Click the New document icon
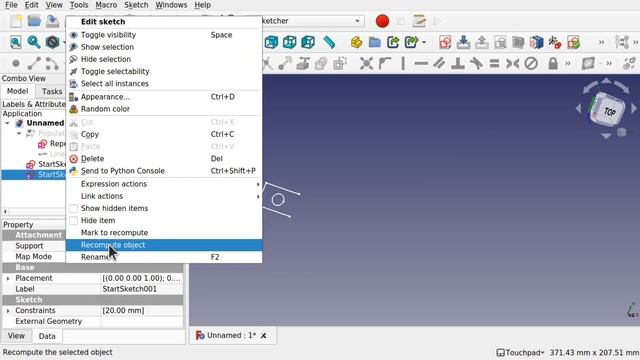The width and height of the screenshot is (640, 360). pyautogui.click(x=16, y=21)
